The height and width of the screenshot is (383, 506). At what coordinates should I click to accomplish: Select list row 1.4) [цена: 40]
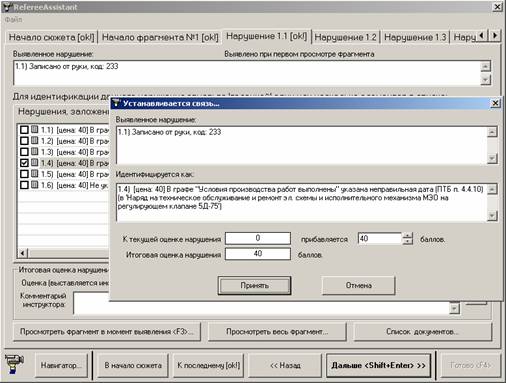[63, 163]
